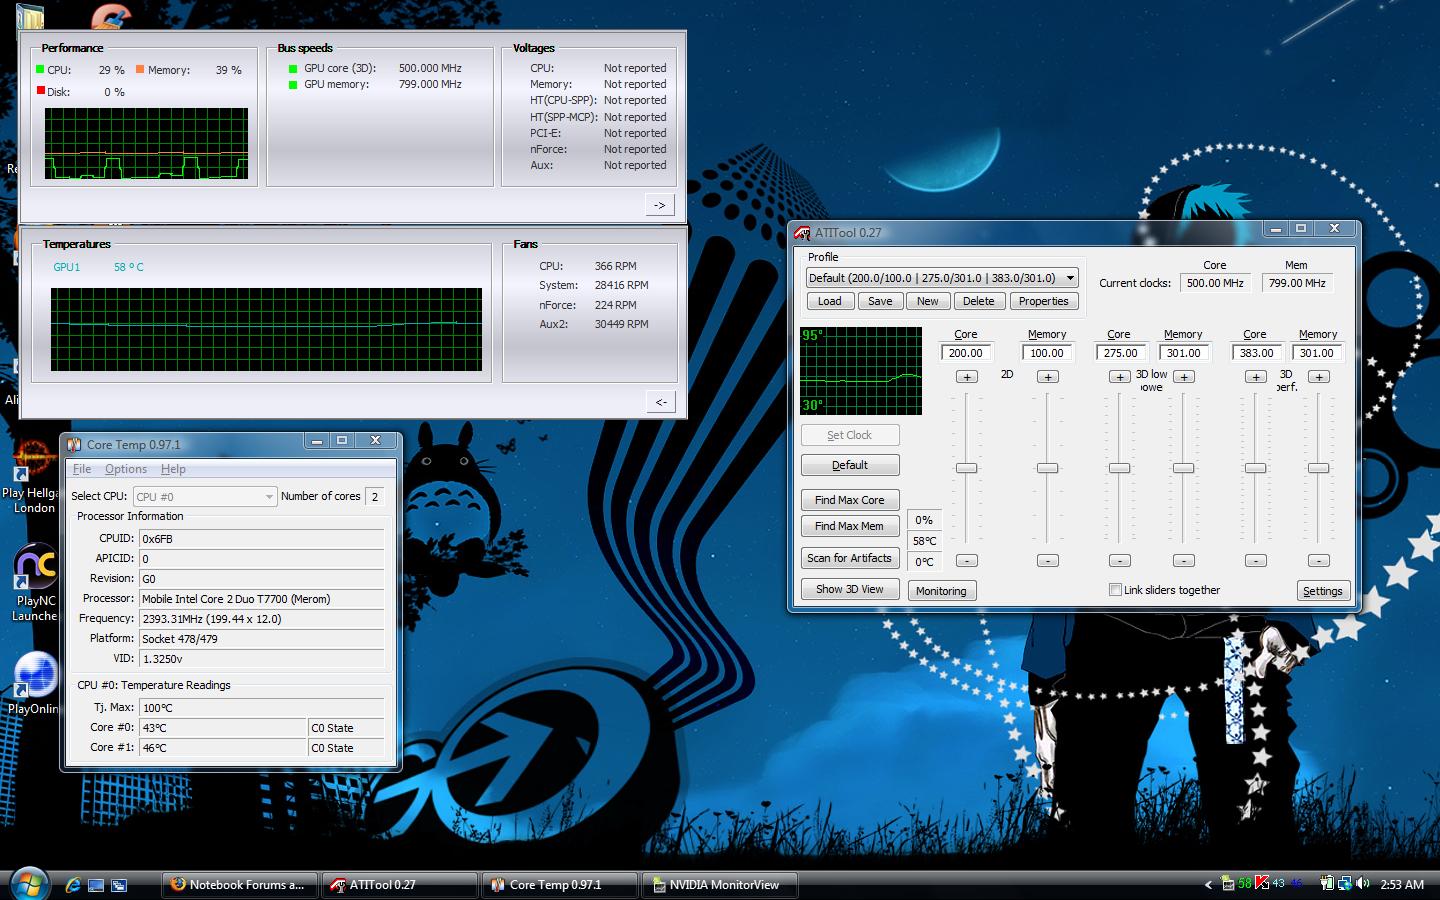The height and width of the screenshot is (900, 1440).
Task: Click the -> expand button in MonitorView
Action: tap(659, 205)
